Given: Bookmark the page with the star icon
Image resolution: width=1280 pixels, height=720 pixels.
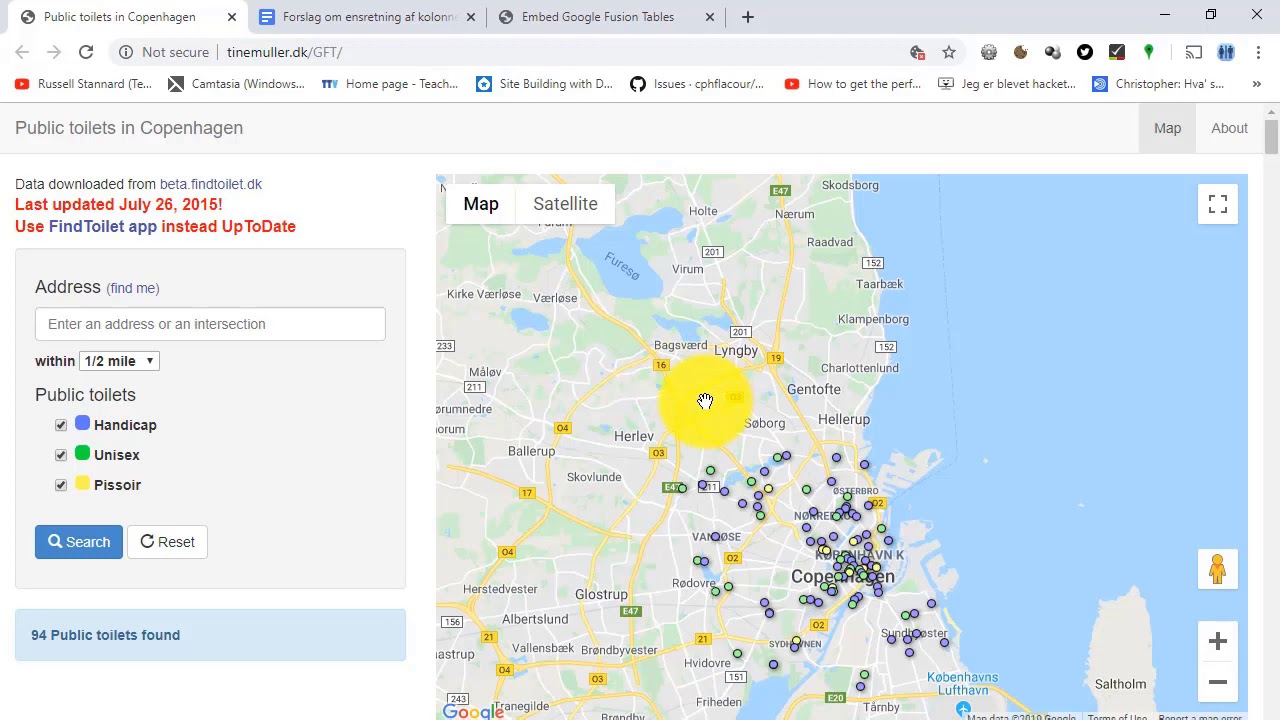Looking at the screenshot, I should (x=948, y=52).
